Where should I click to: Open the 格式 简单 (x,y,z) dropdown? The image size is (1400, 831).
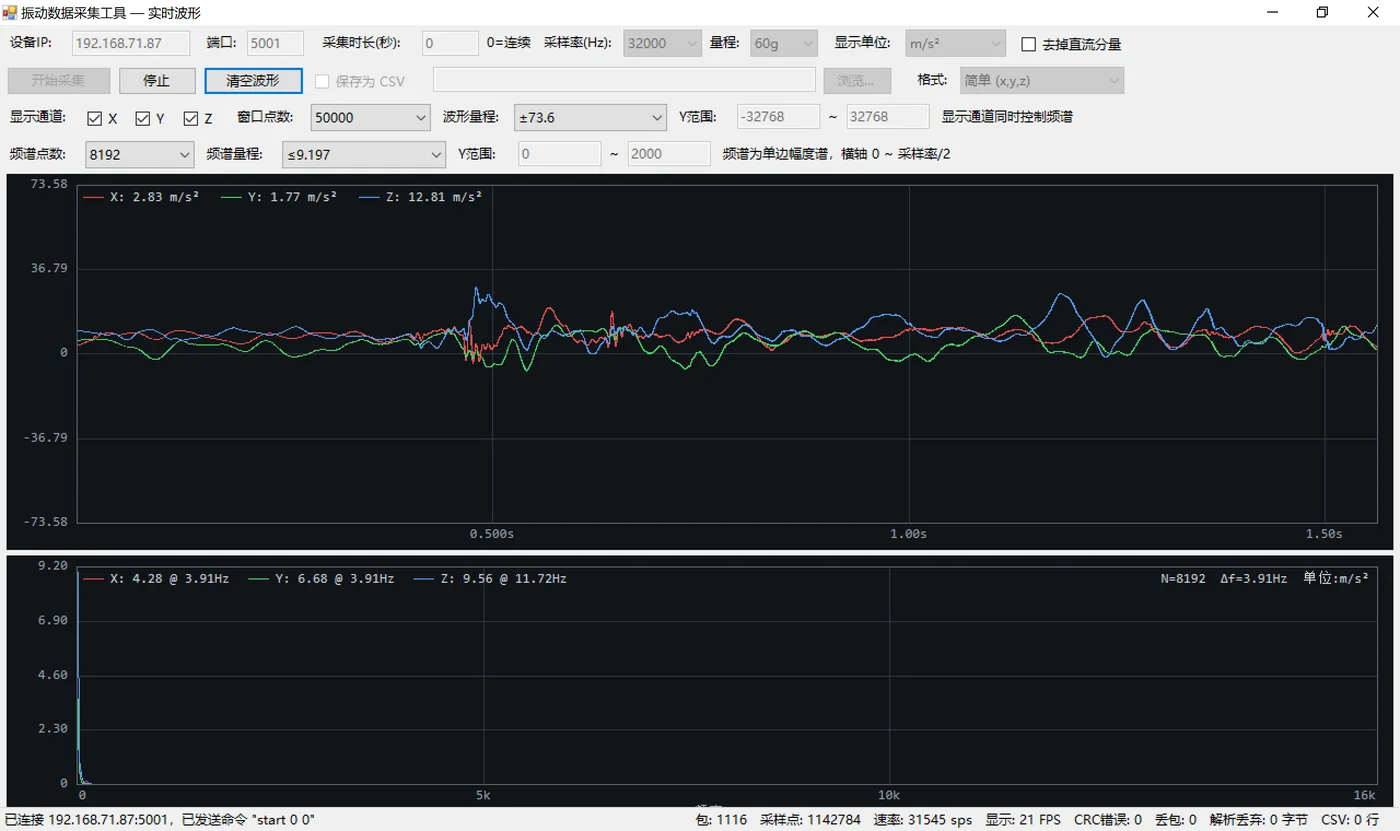point(1041,80)
